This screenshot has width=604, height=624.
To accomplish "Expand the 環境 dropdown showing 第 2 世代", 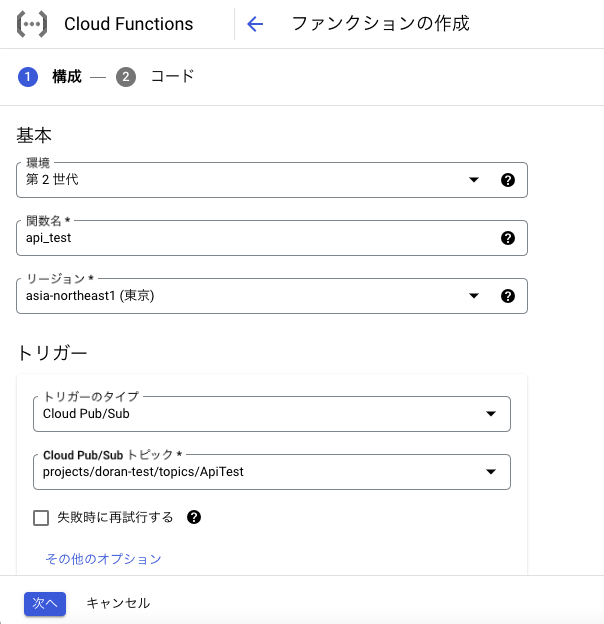I will [272, 180].
